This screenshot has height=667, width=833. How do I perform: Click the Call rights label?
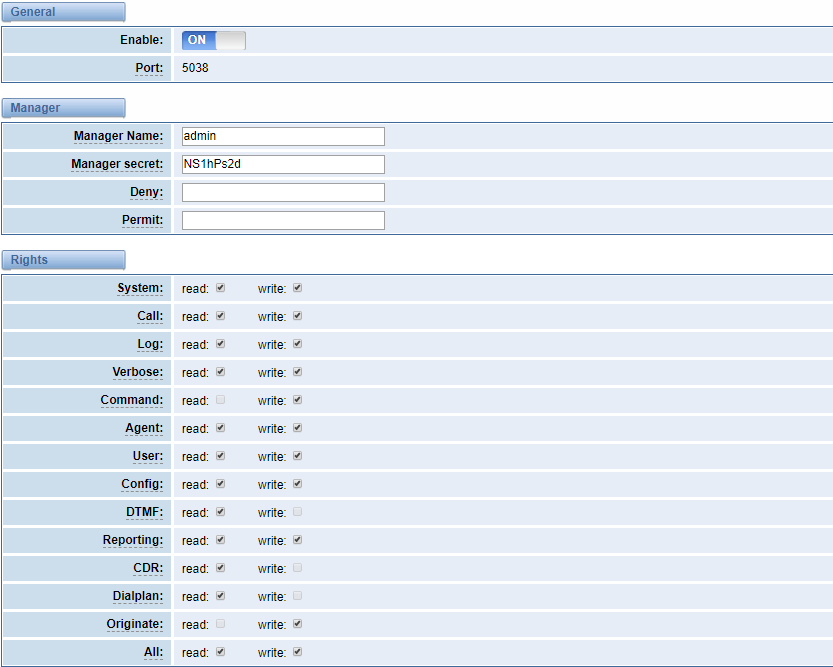[x=150, y=317]
